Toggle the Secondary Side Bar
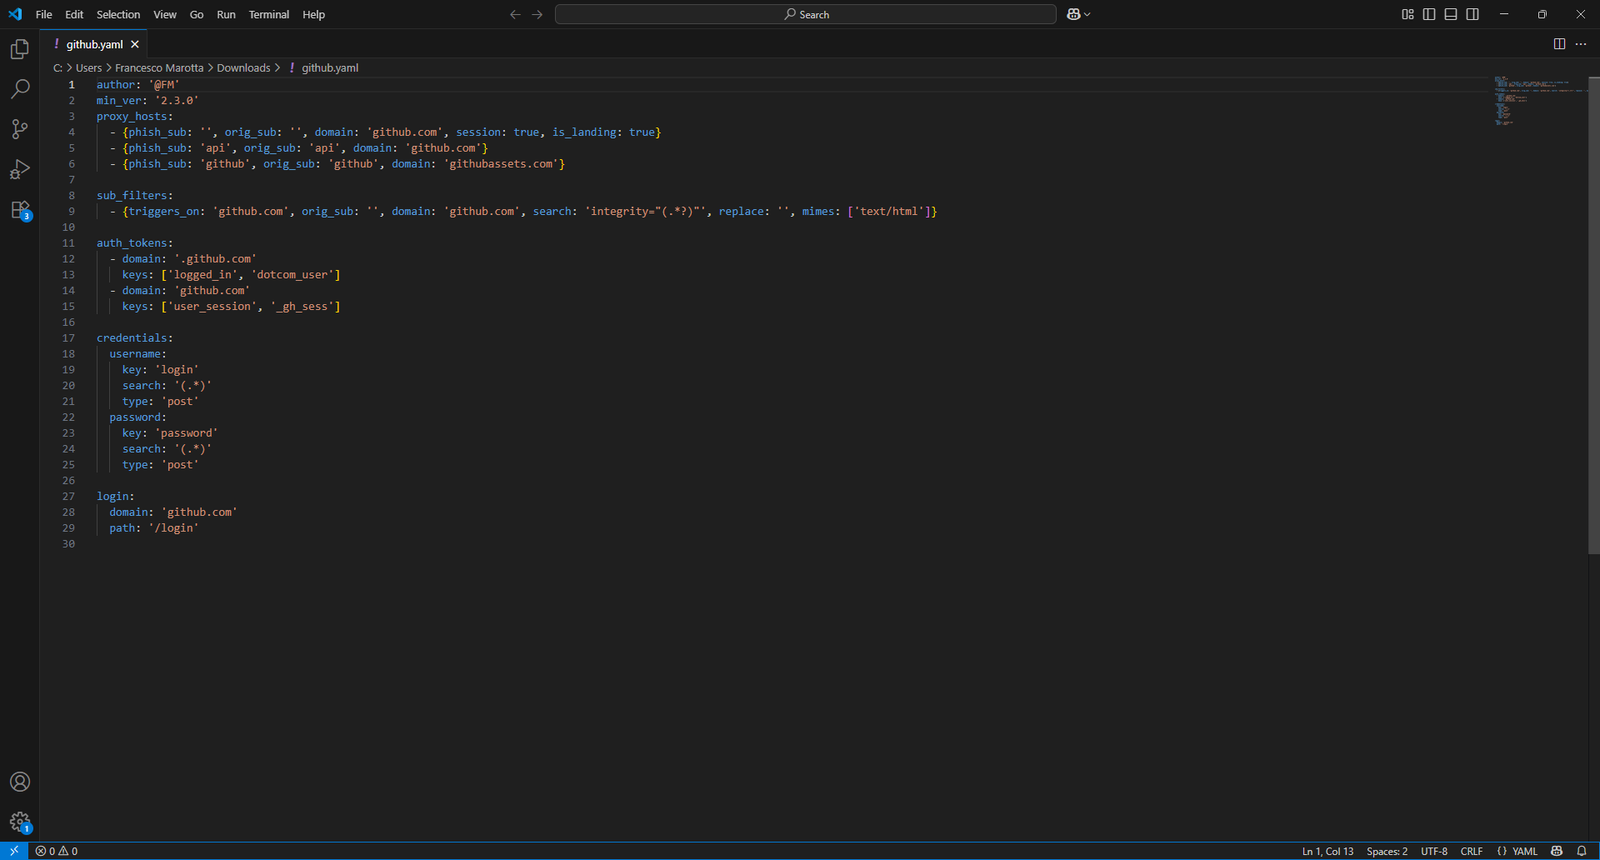Screen dimensions: 1600x860 coord(1473,14)
